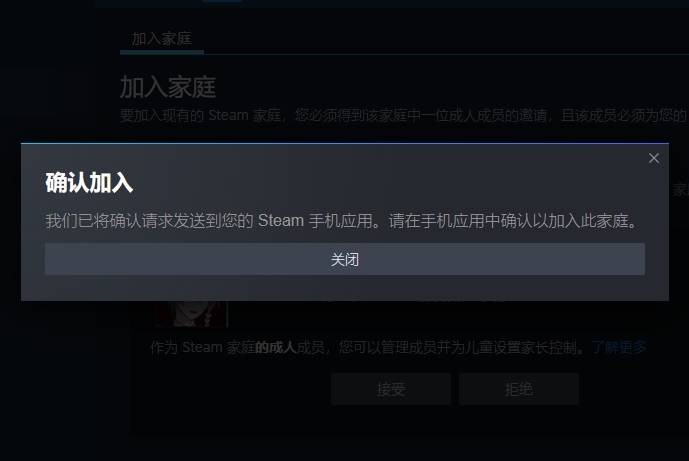Viewport: 689px width, 461px height.
Task: Click the dialog message about Steam 手机应用
Action: click(342, 220)
